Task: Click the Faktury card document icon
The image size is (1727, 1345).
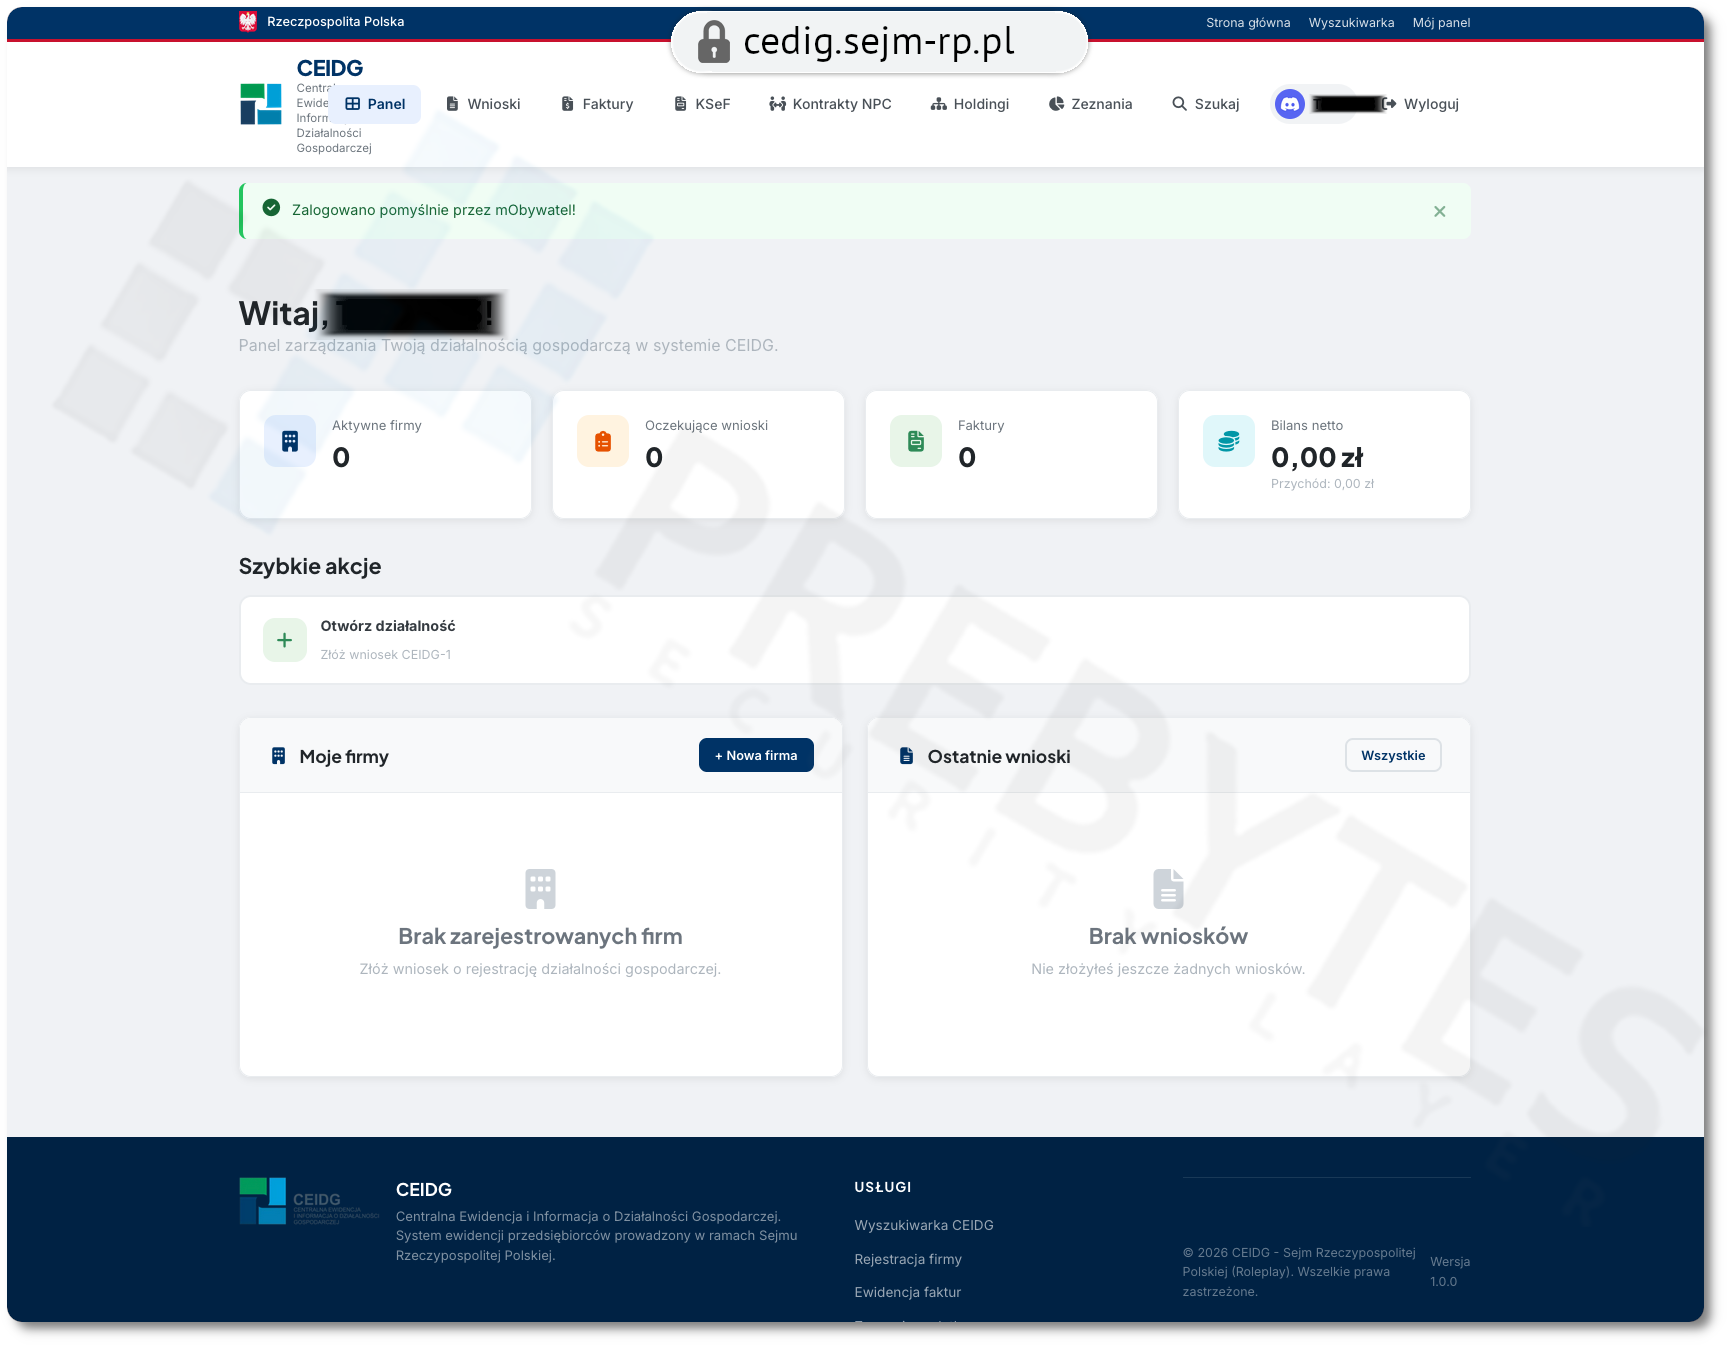Action: [916, 441]
